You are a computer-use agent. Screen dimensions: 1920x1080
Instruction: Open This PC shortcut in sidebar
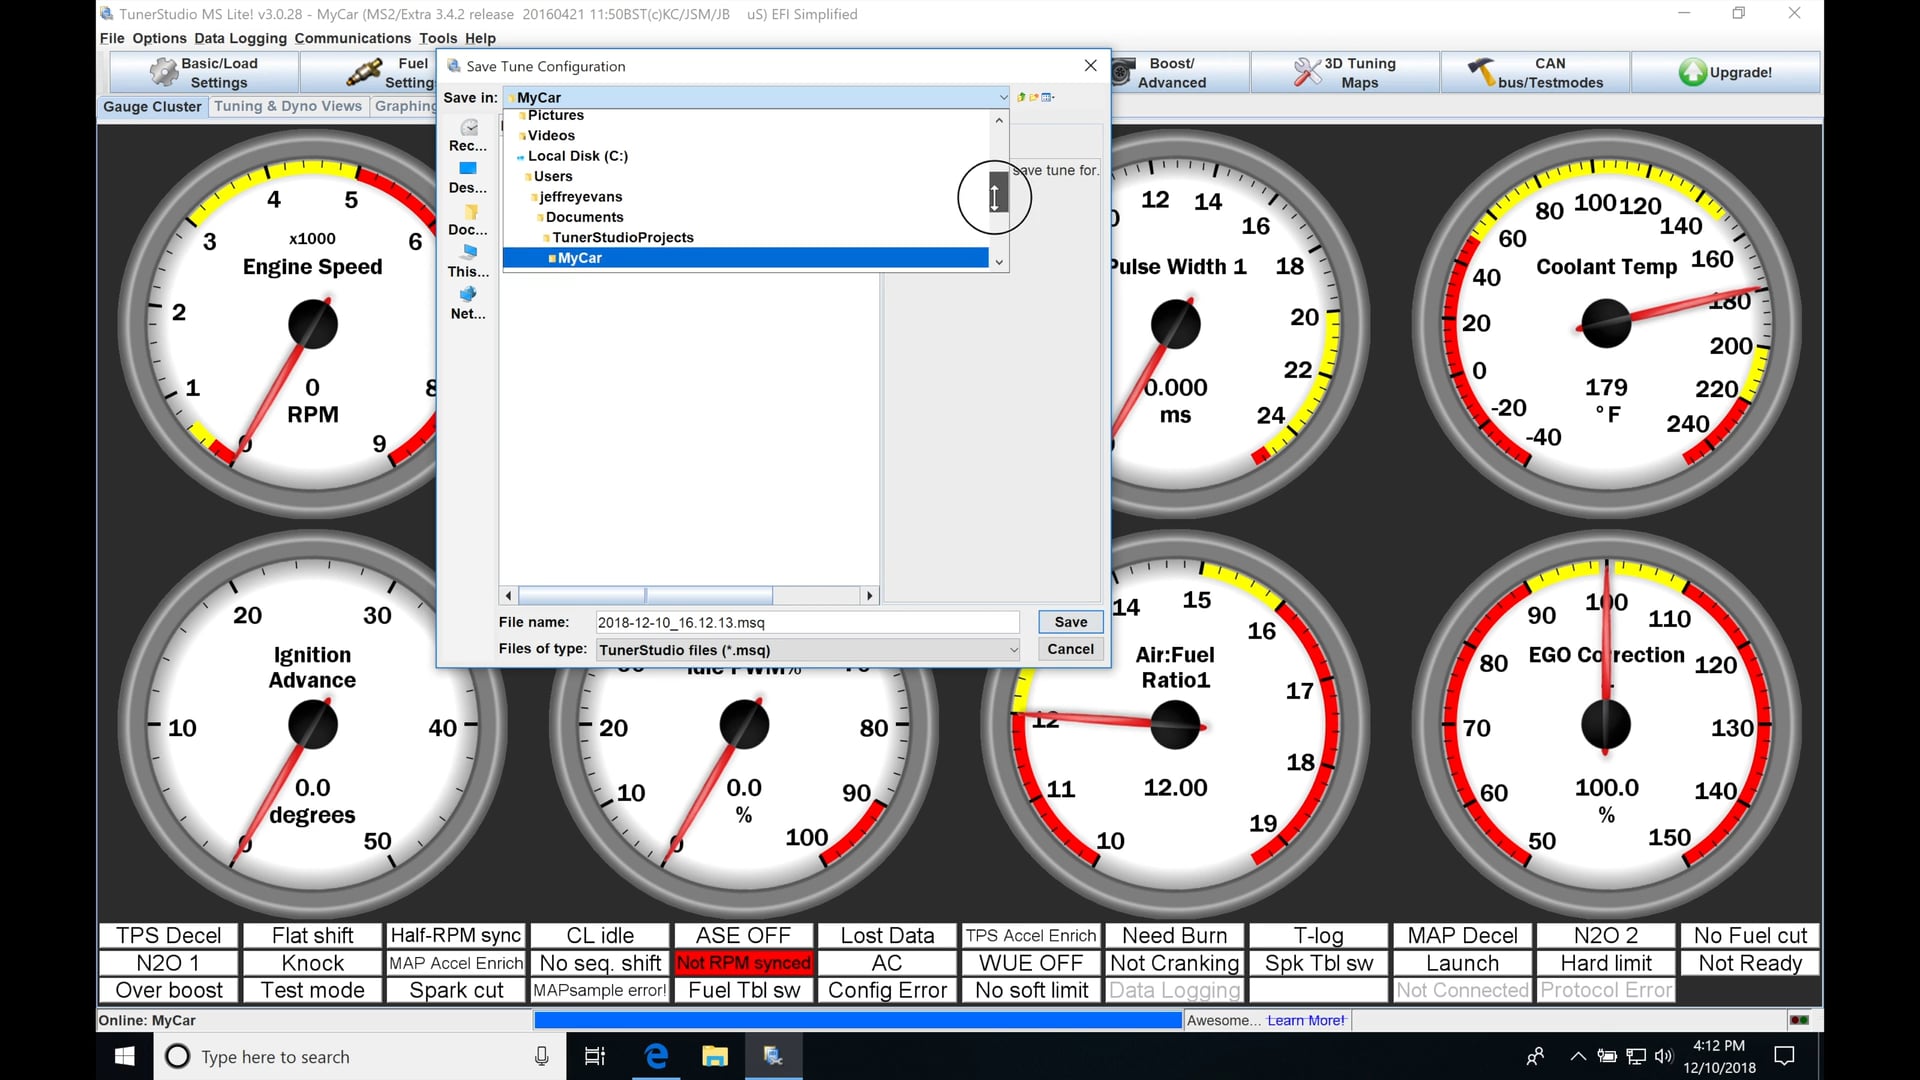pyautogui.click(x=468, y=261)
